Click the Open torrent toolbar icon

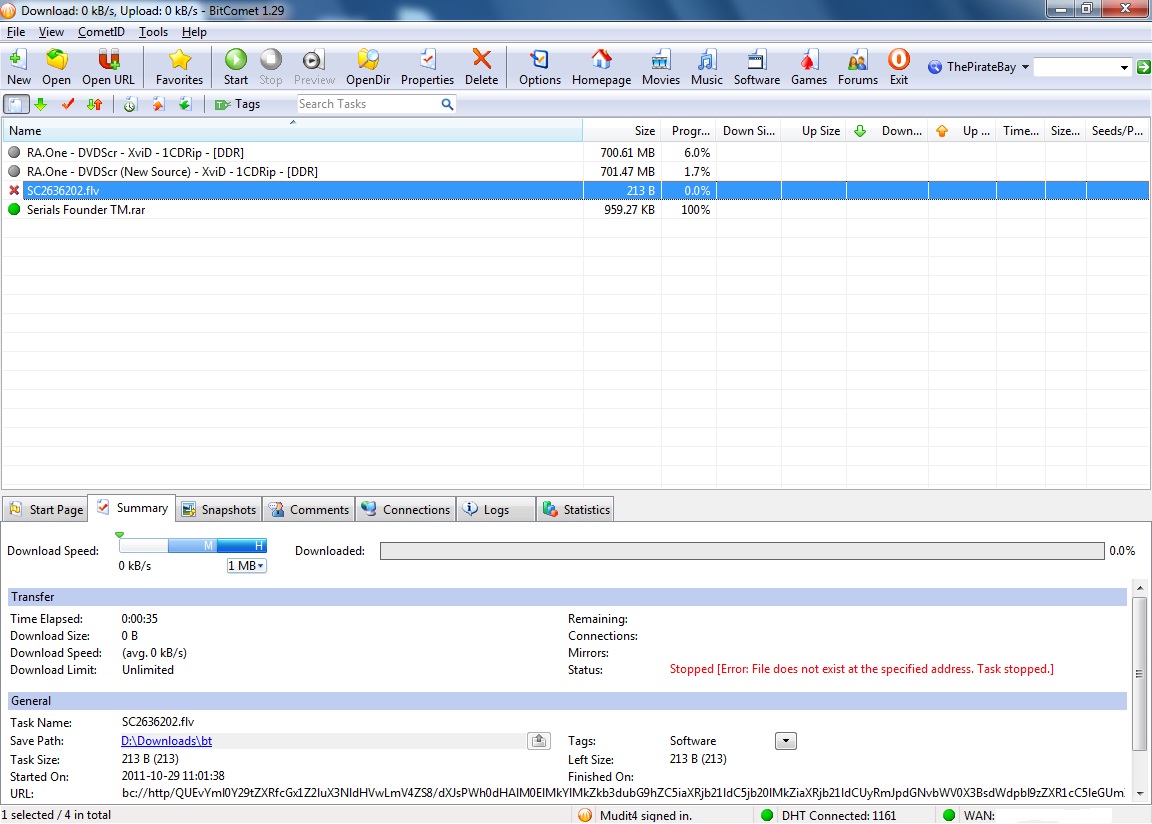click(x=56, y=60)
